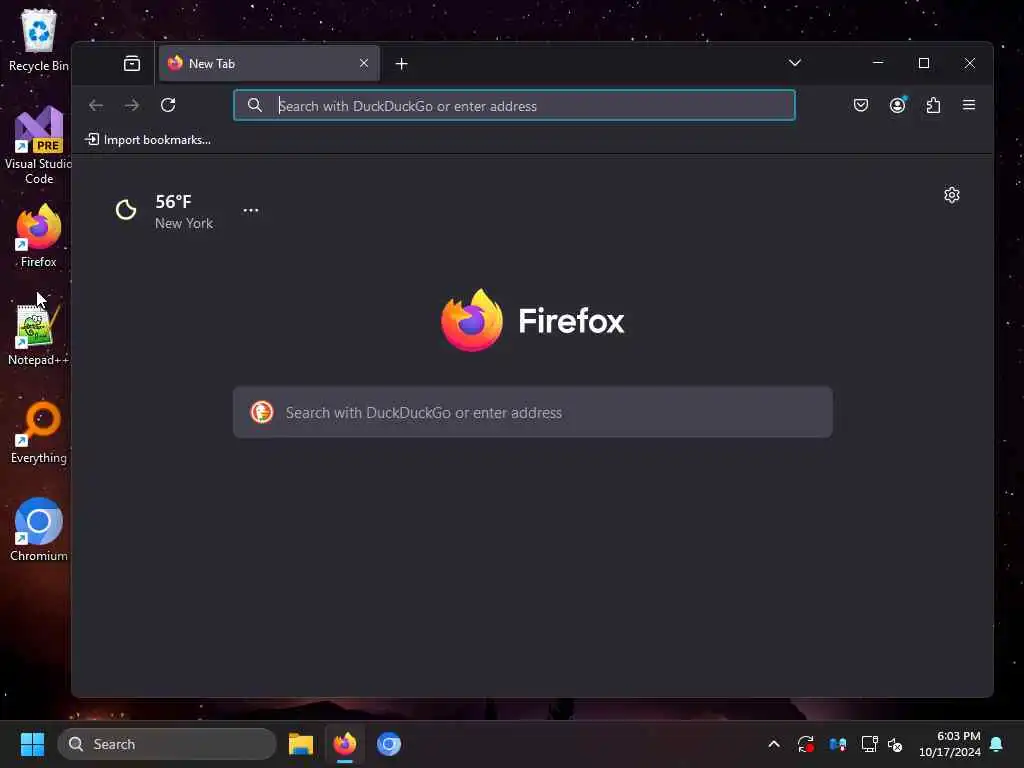Select Visual Studio Code desktop shortcut
1024x768 pixels.
(39, 145)
